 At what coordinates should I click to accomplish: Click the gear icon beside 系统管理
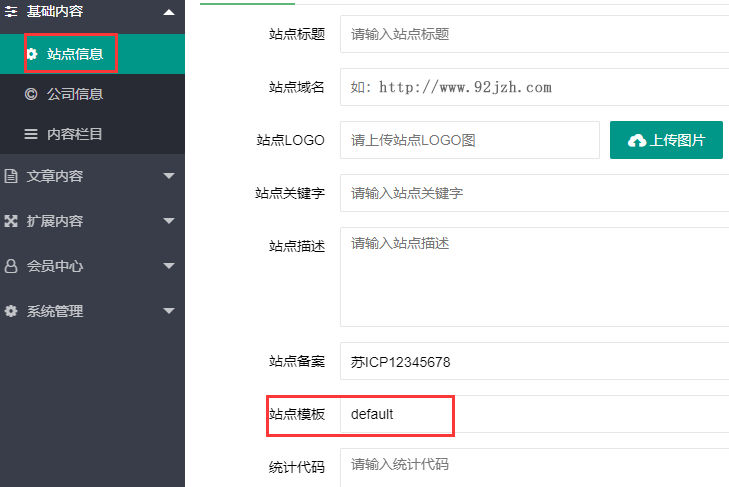click(x=11, y=311)
